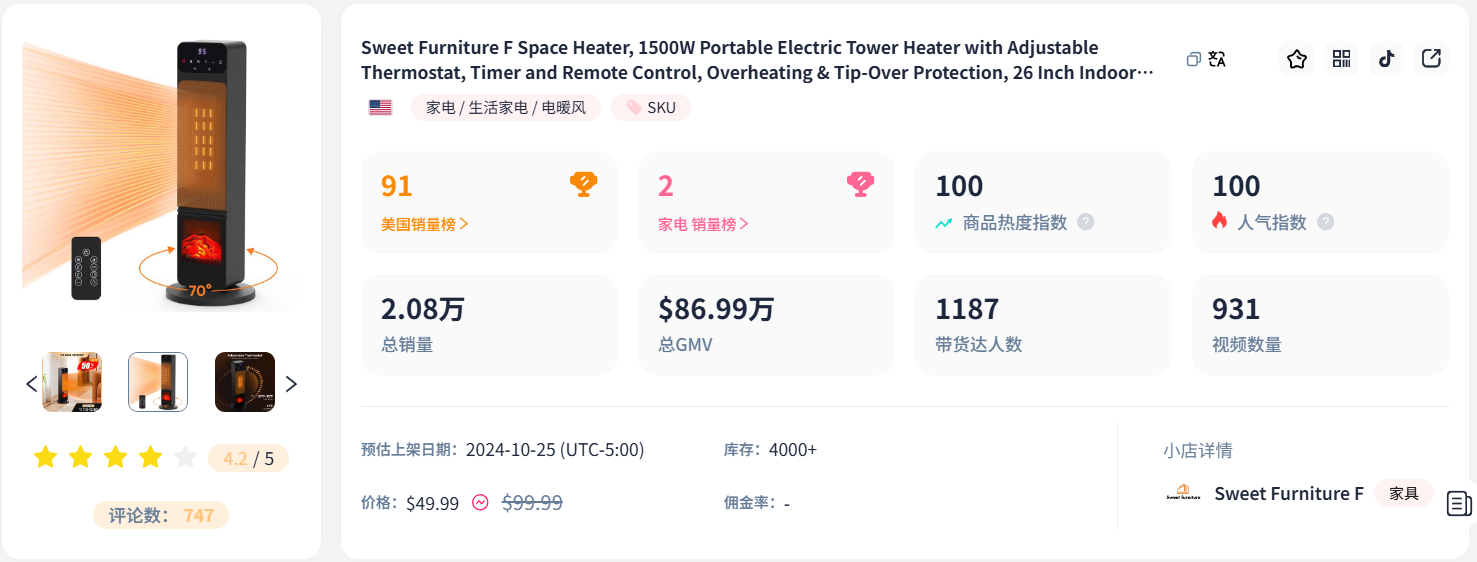Select first heater thumbnail image
Image resolution: width=1477 pixels, height=562 pixels.
click(72, 382)
